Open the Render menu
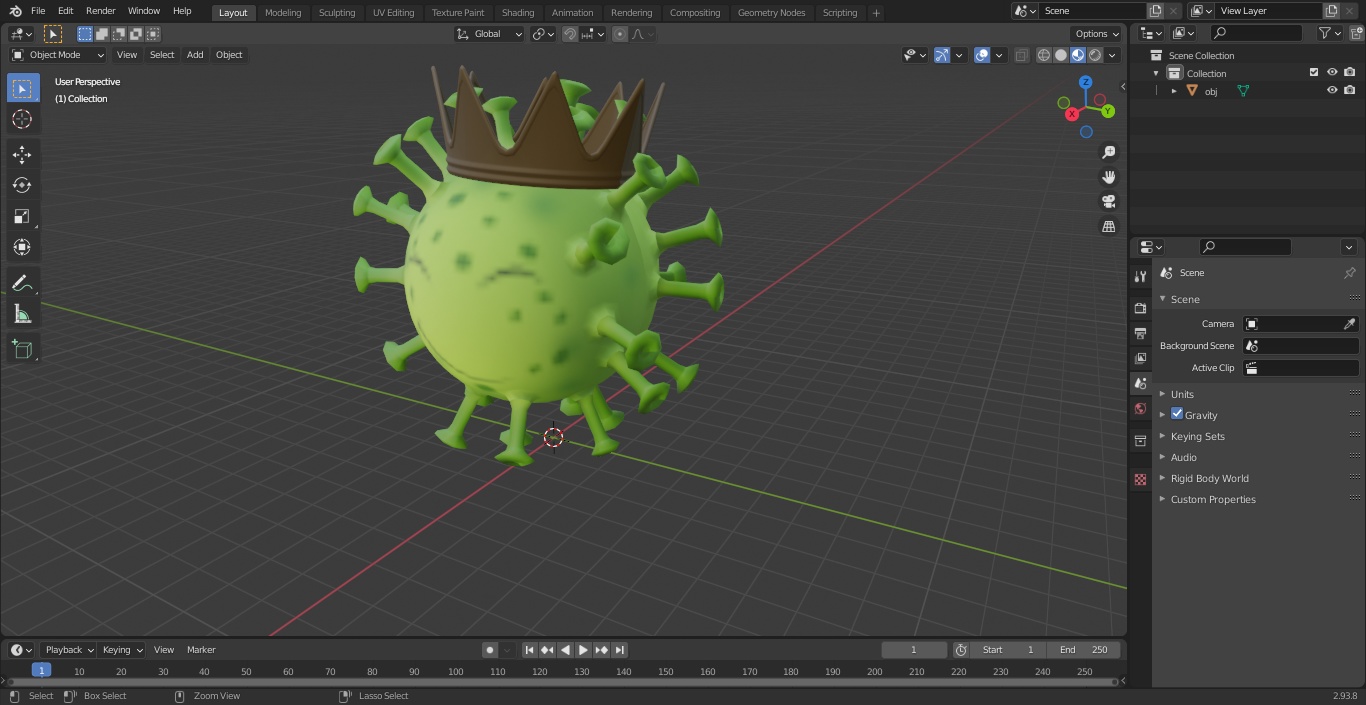The height and width of the screenshot is (705, 1366). 100,11
